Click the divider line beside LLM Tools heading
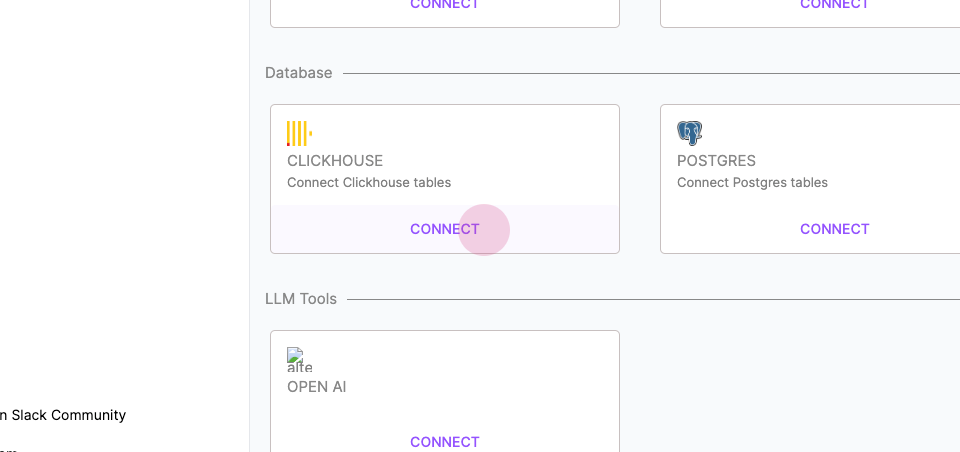Image resolution: width=960 pixels, height=452 pixels. pos(653,299)
